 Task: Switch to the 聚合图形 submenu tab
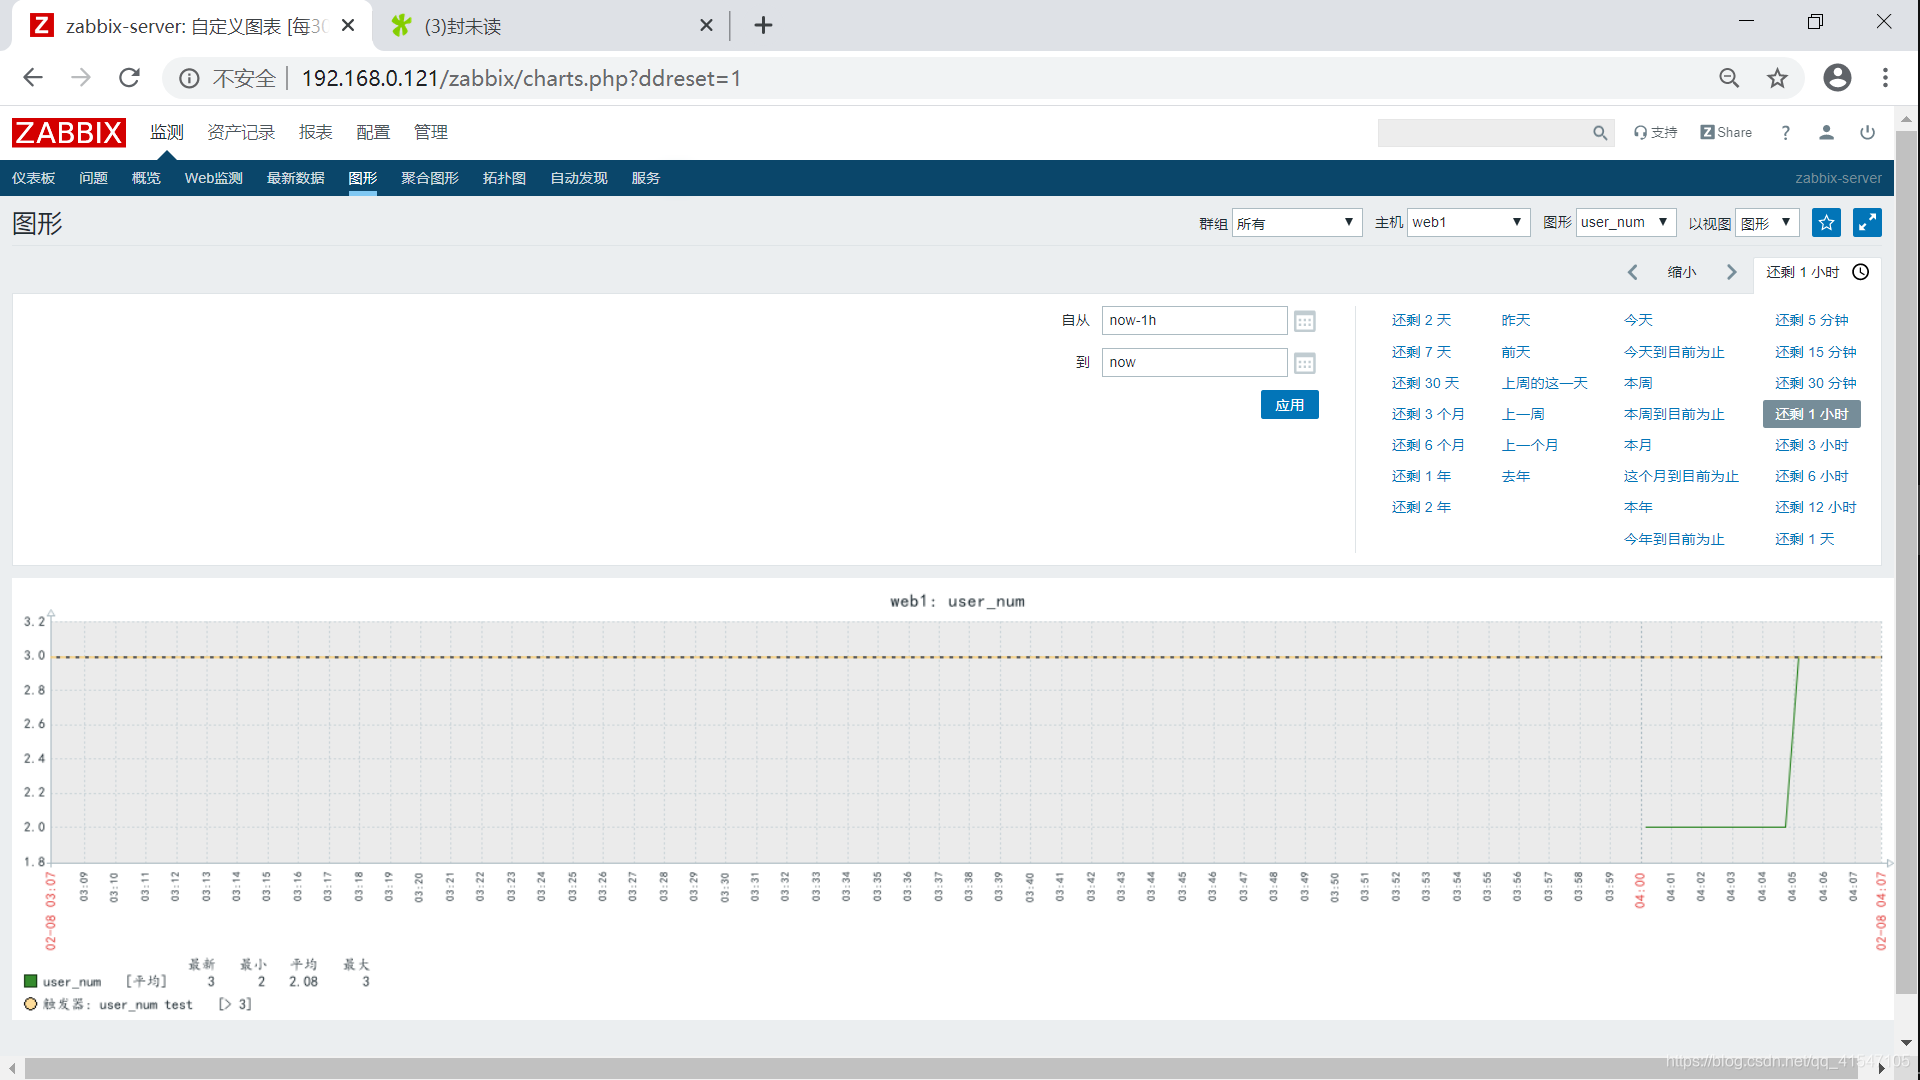click(x=430, y=178)
